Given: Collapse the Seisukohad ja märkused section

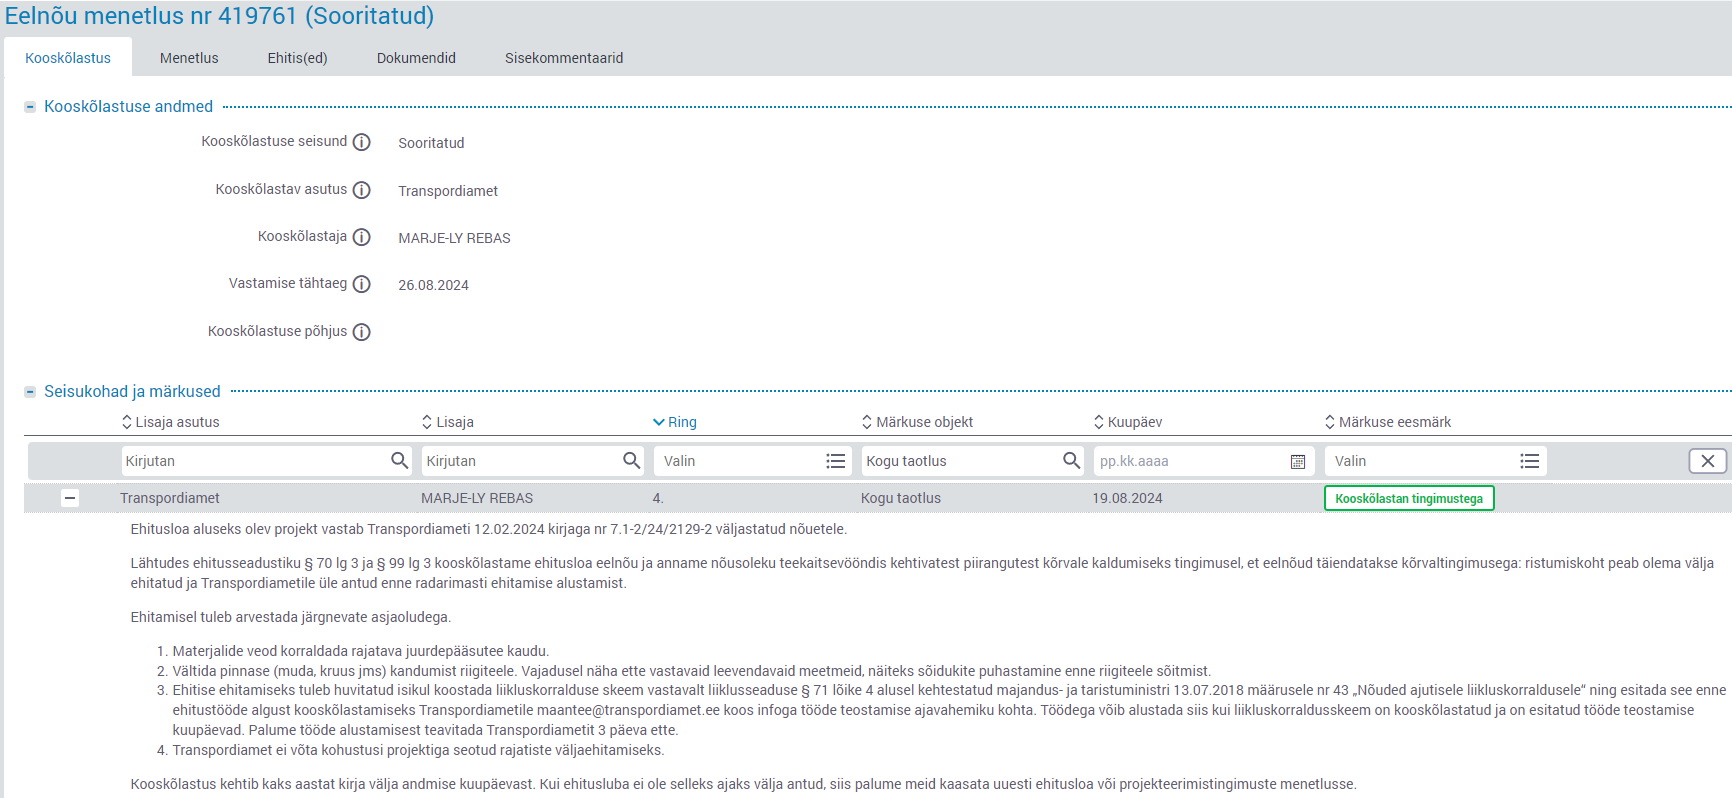Looking at the screenshot, I should click(30, 392).
